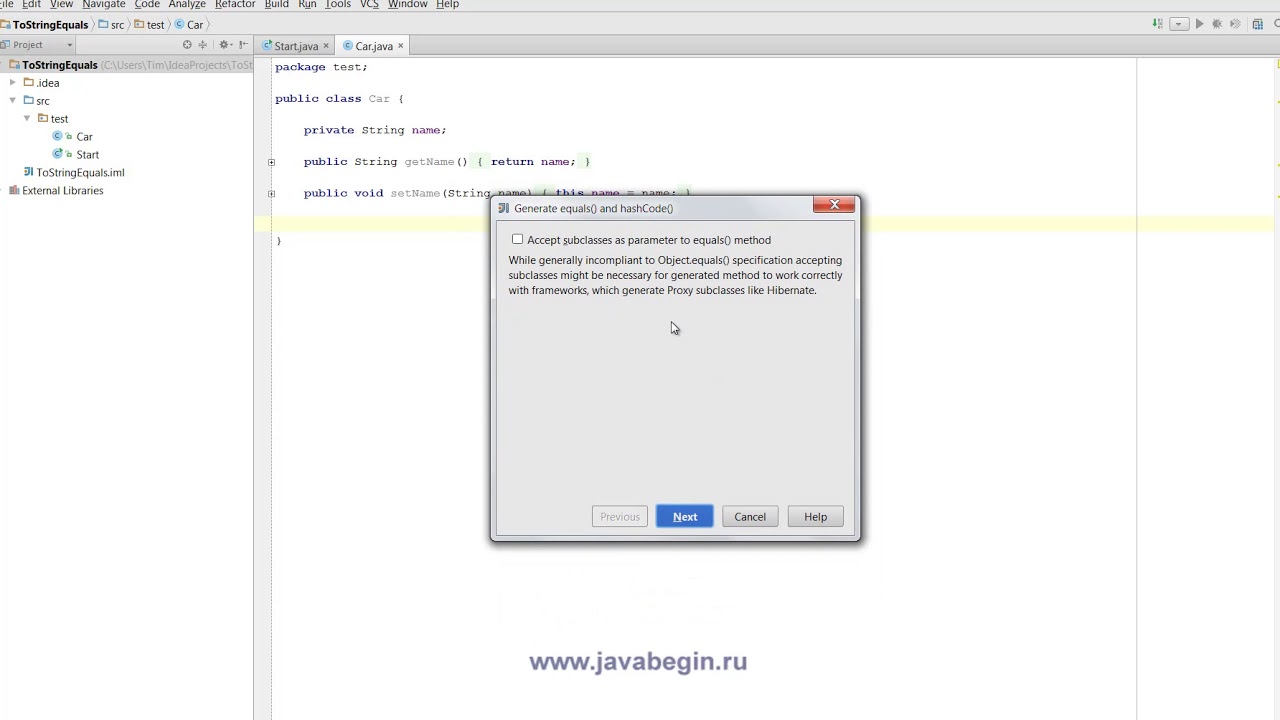Click 'public class Car' line in editor
Viewport: 1280px width, 720px height.
tap(339, 99)
